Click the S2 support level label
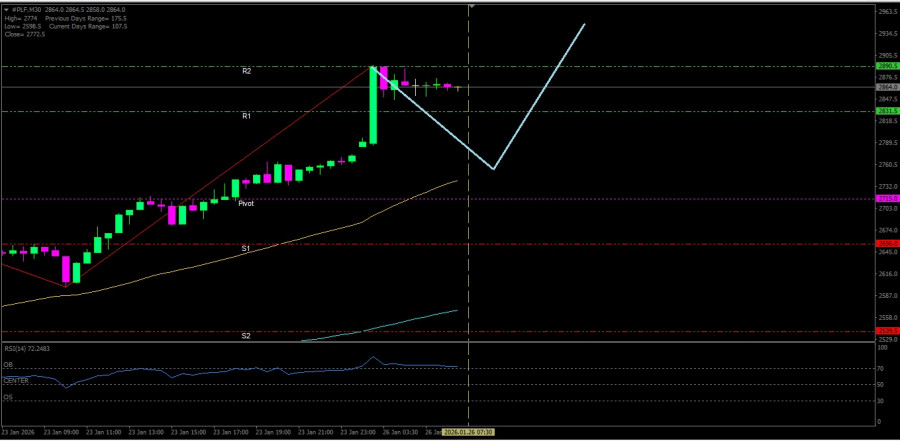This screenshot has width=900, height=441. (x=246, y=336)
